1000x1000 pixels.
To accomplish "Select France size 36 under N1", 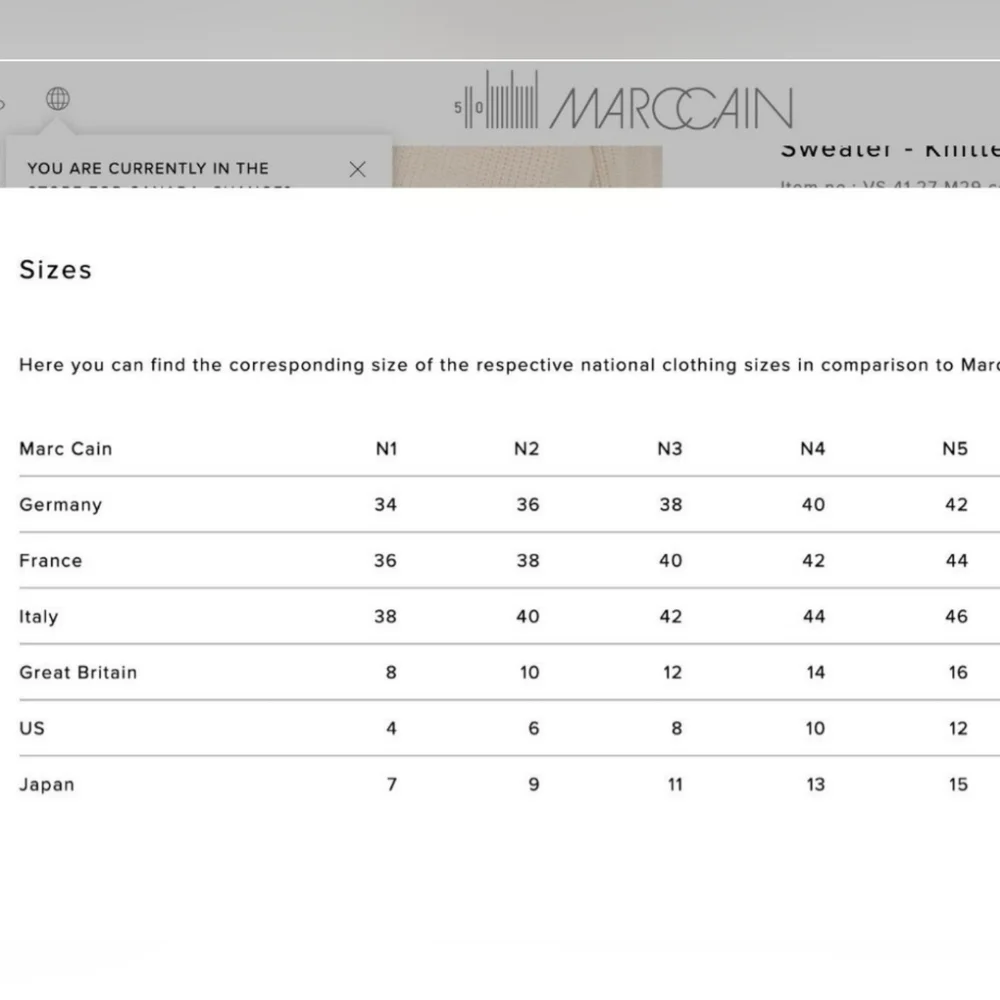I will click(385, 561).
